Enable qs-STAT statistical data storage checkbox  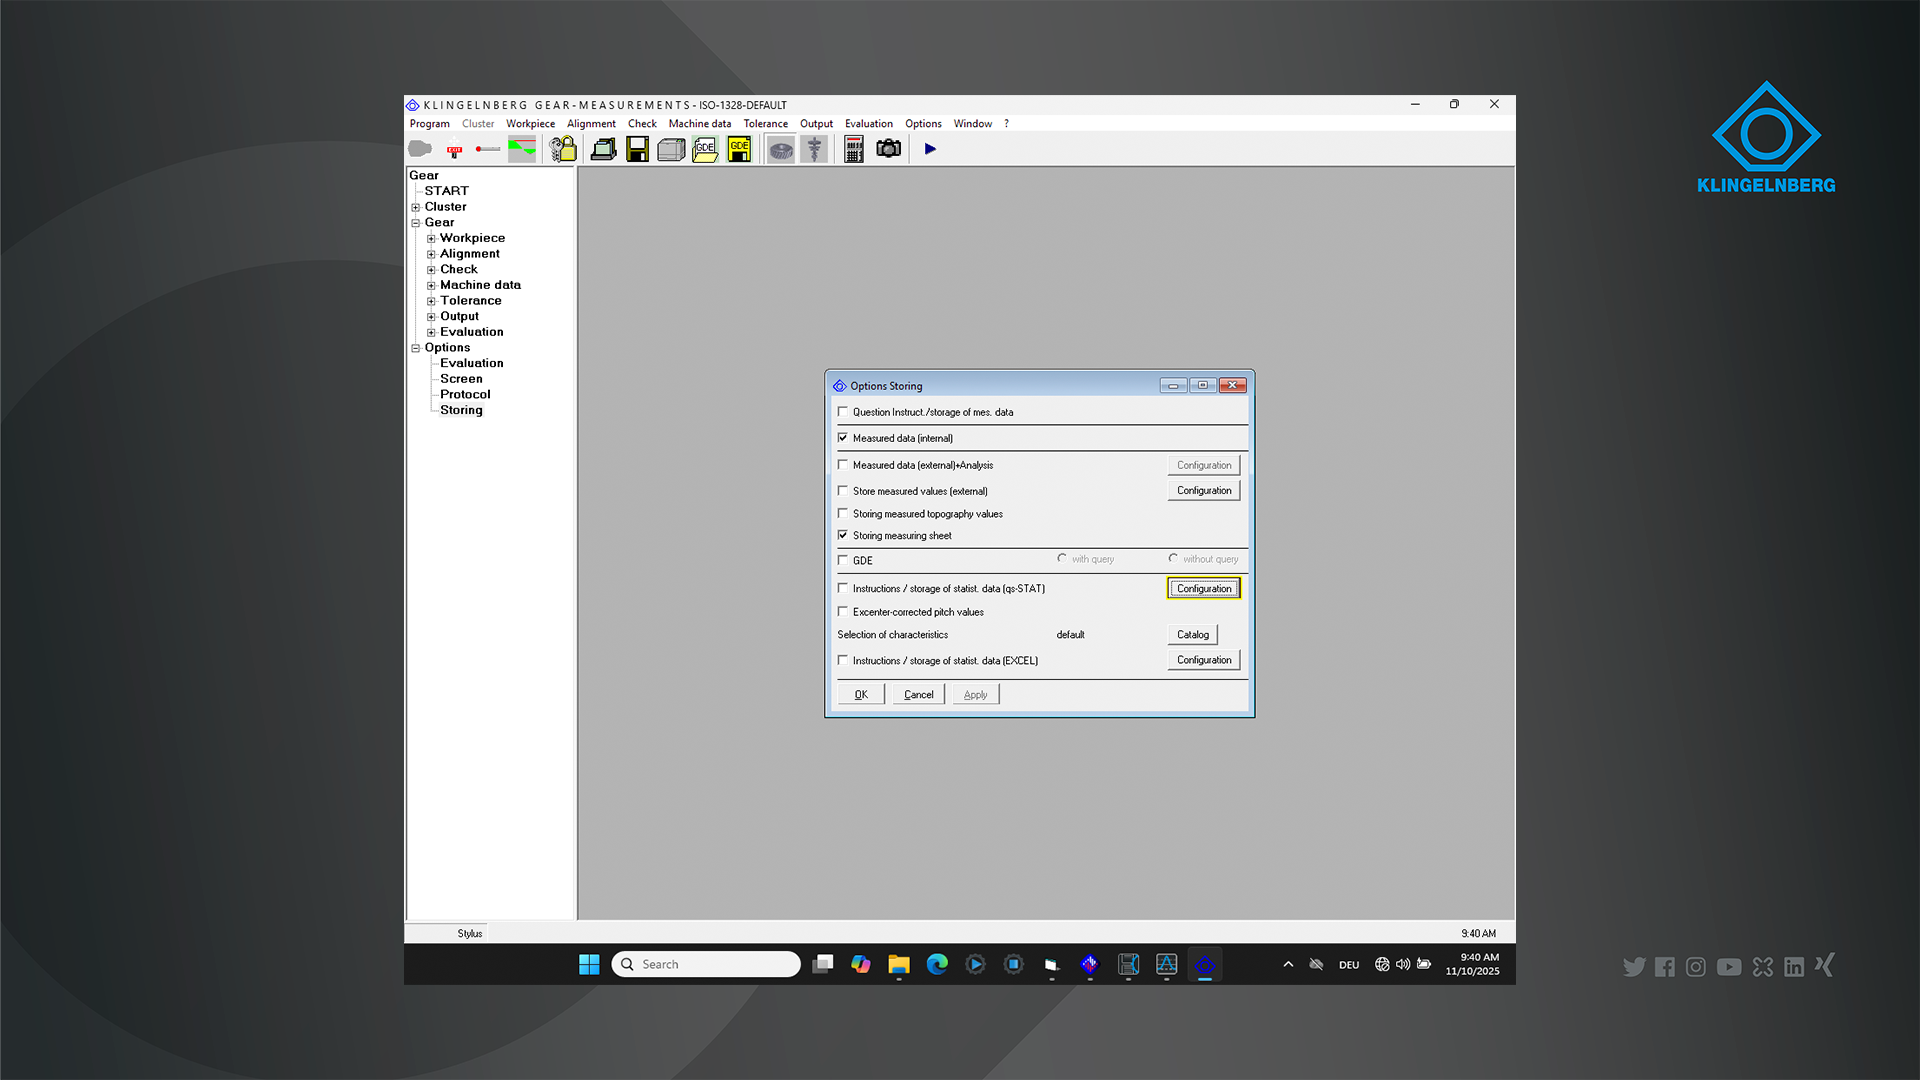point(843,588)
